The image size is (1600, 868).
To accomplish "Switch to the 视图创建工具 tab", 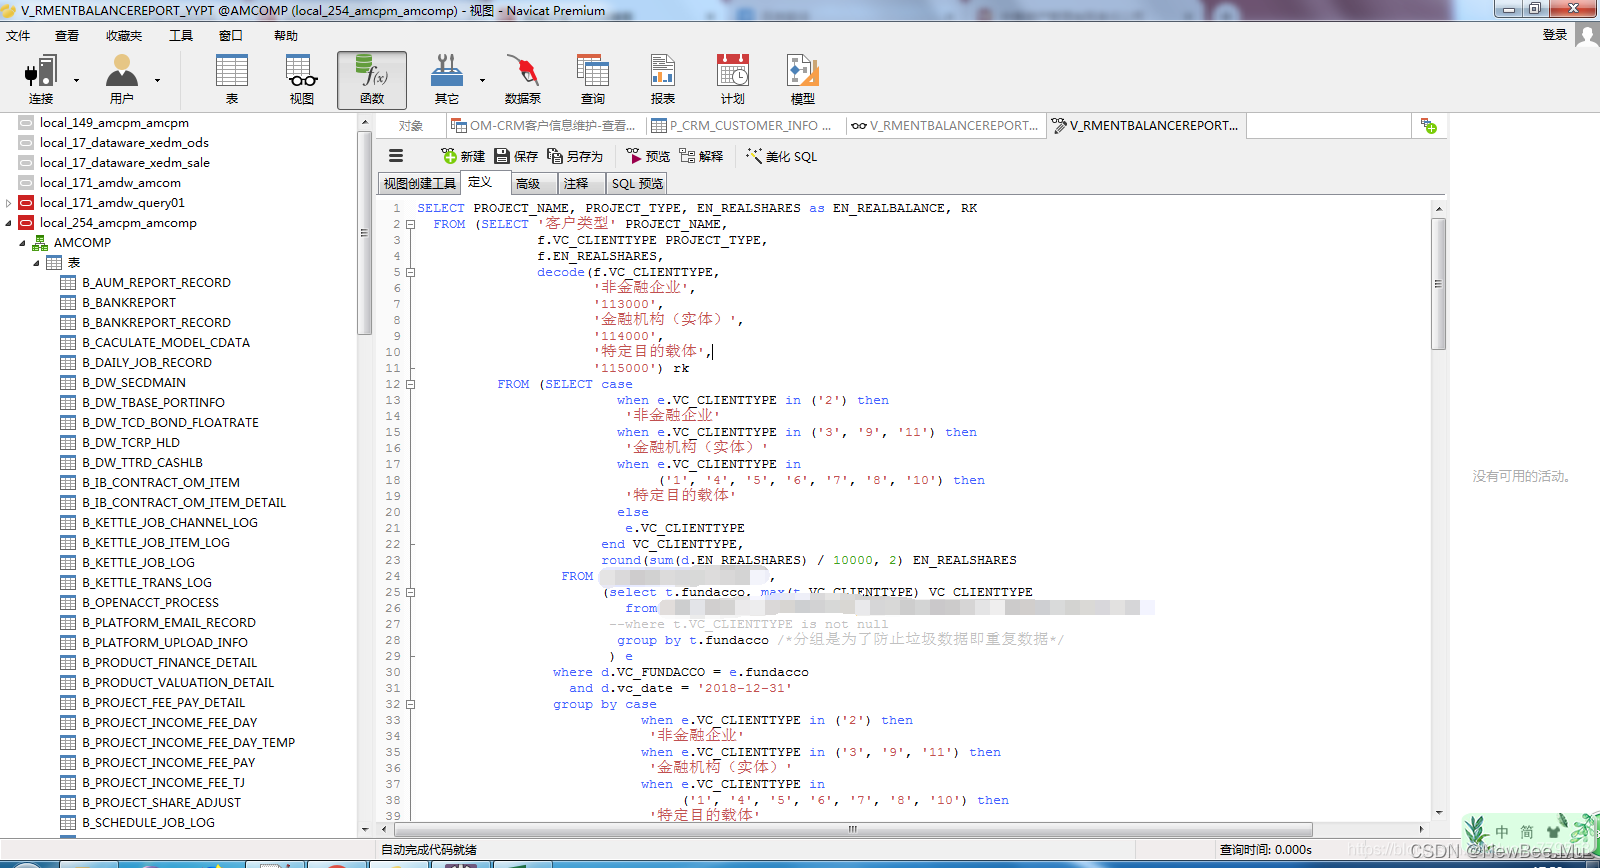I will 419,183.
